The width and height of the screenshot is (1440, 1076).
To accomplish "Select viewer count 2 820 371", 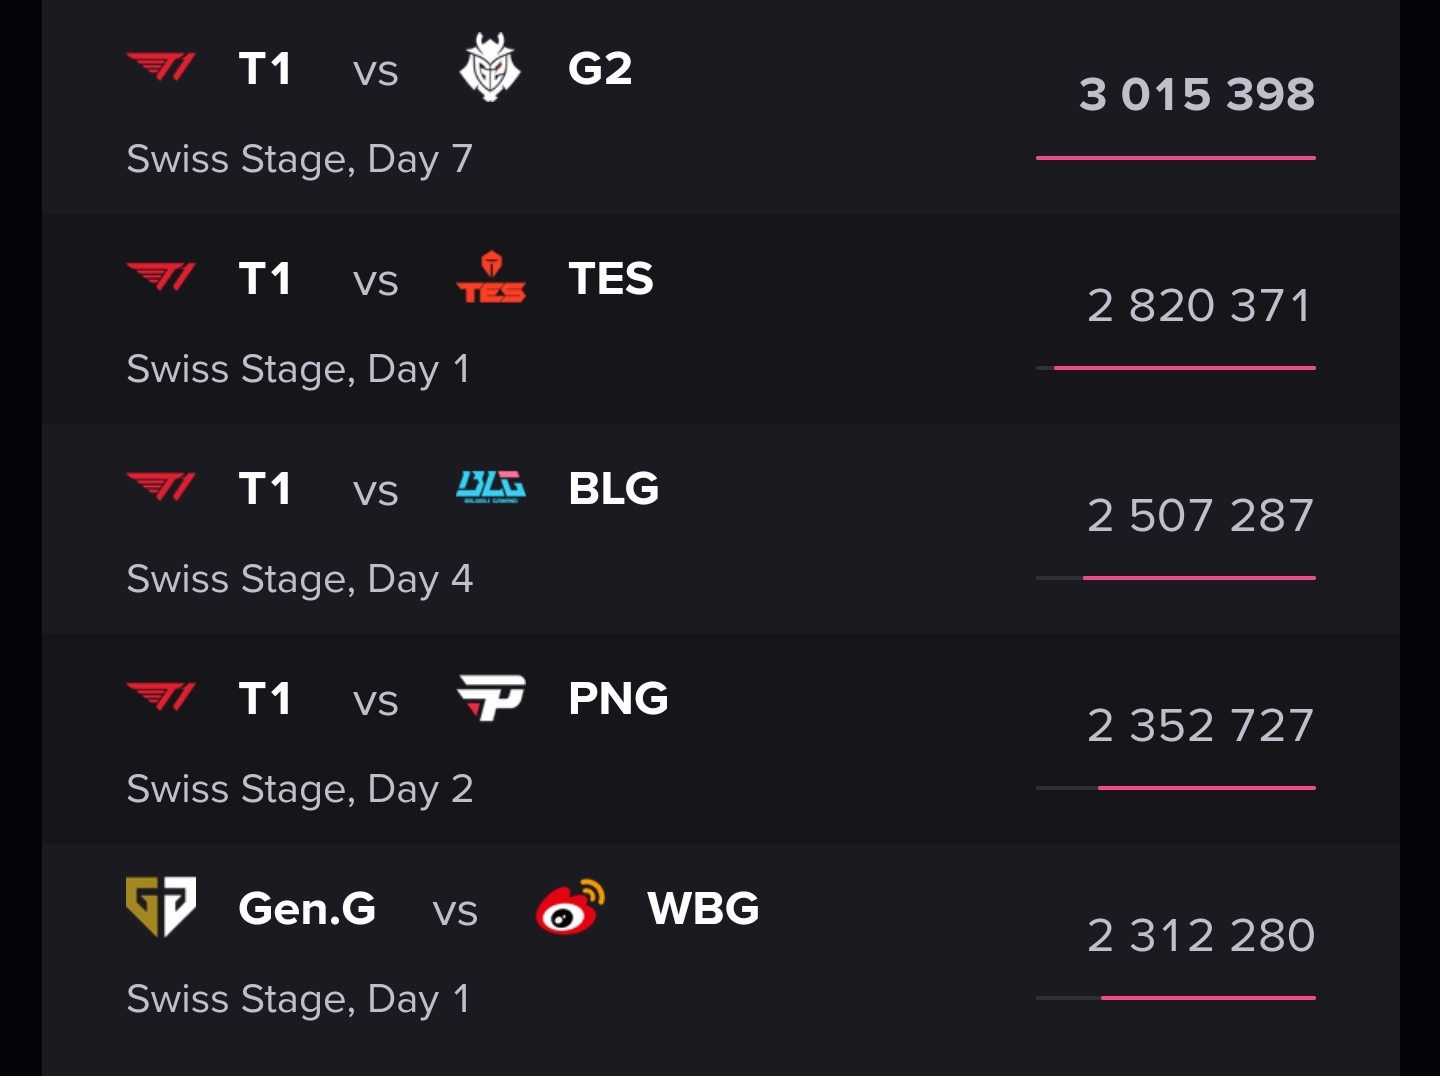I will point(1199,305).
